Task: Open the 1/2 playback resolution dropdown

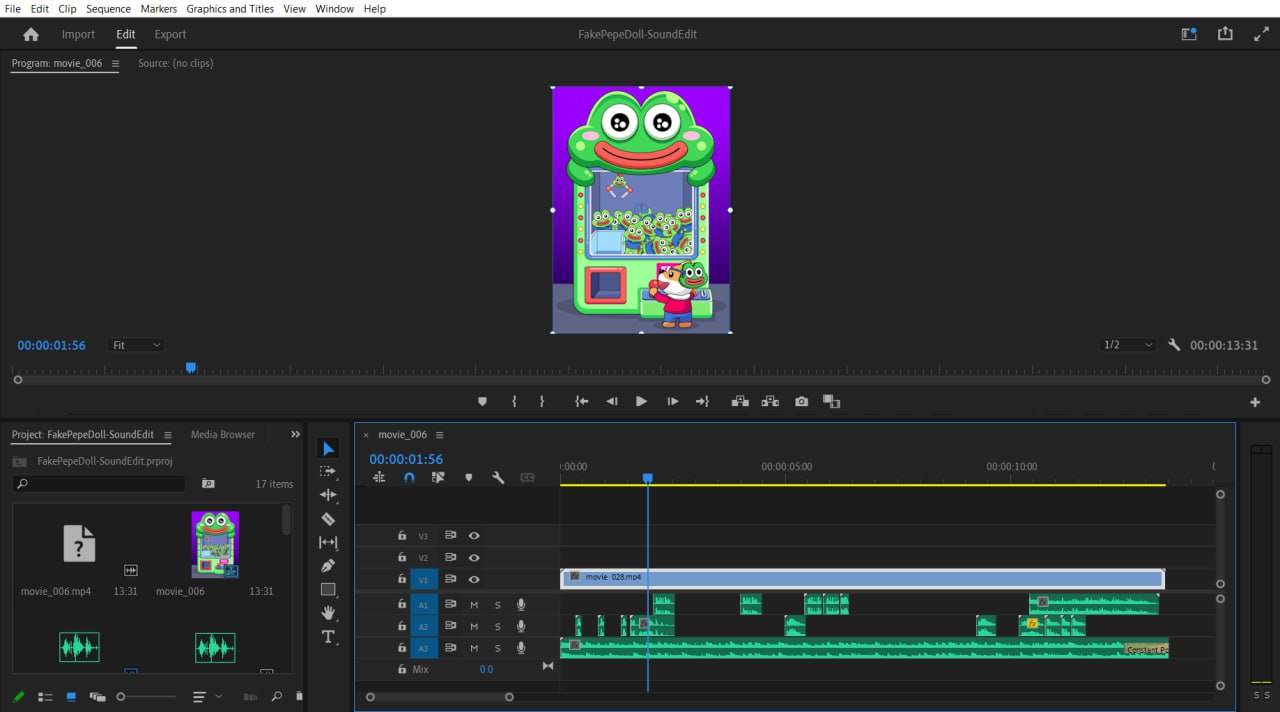Action: (1127, 345)
